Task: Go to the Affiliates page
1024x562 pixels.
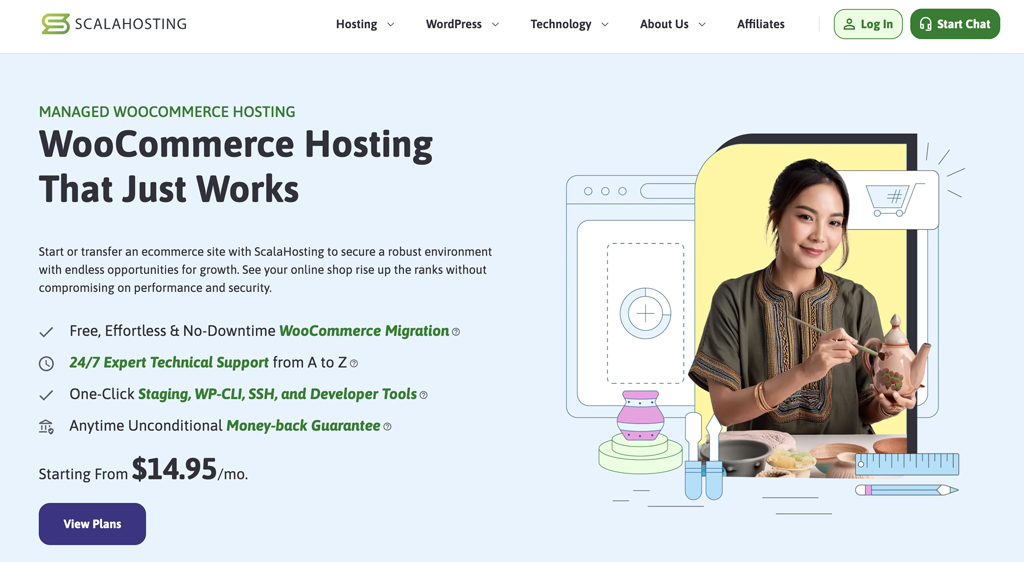Action: (x=761, y=24)
